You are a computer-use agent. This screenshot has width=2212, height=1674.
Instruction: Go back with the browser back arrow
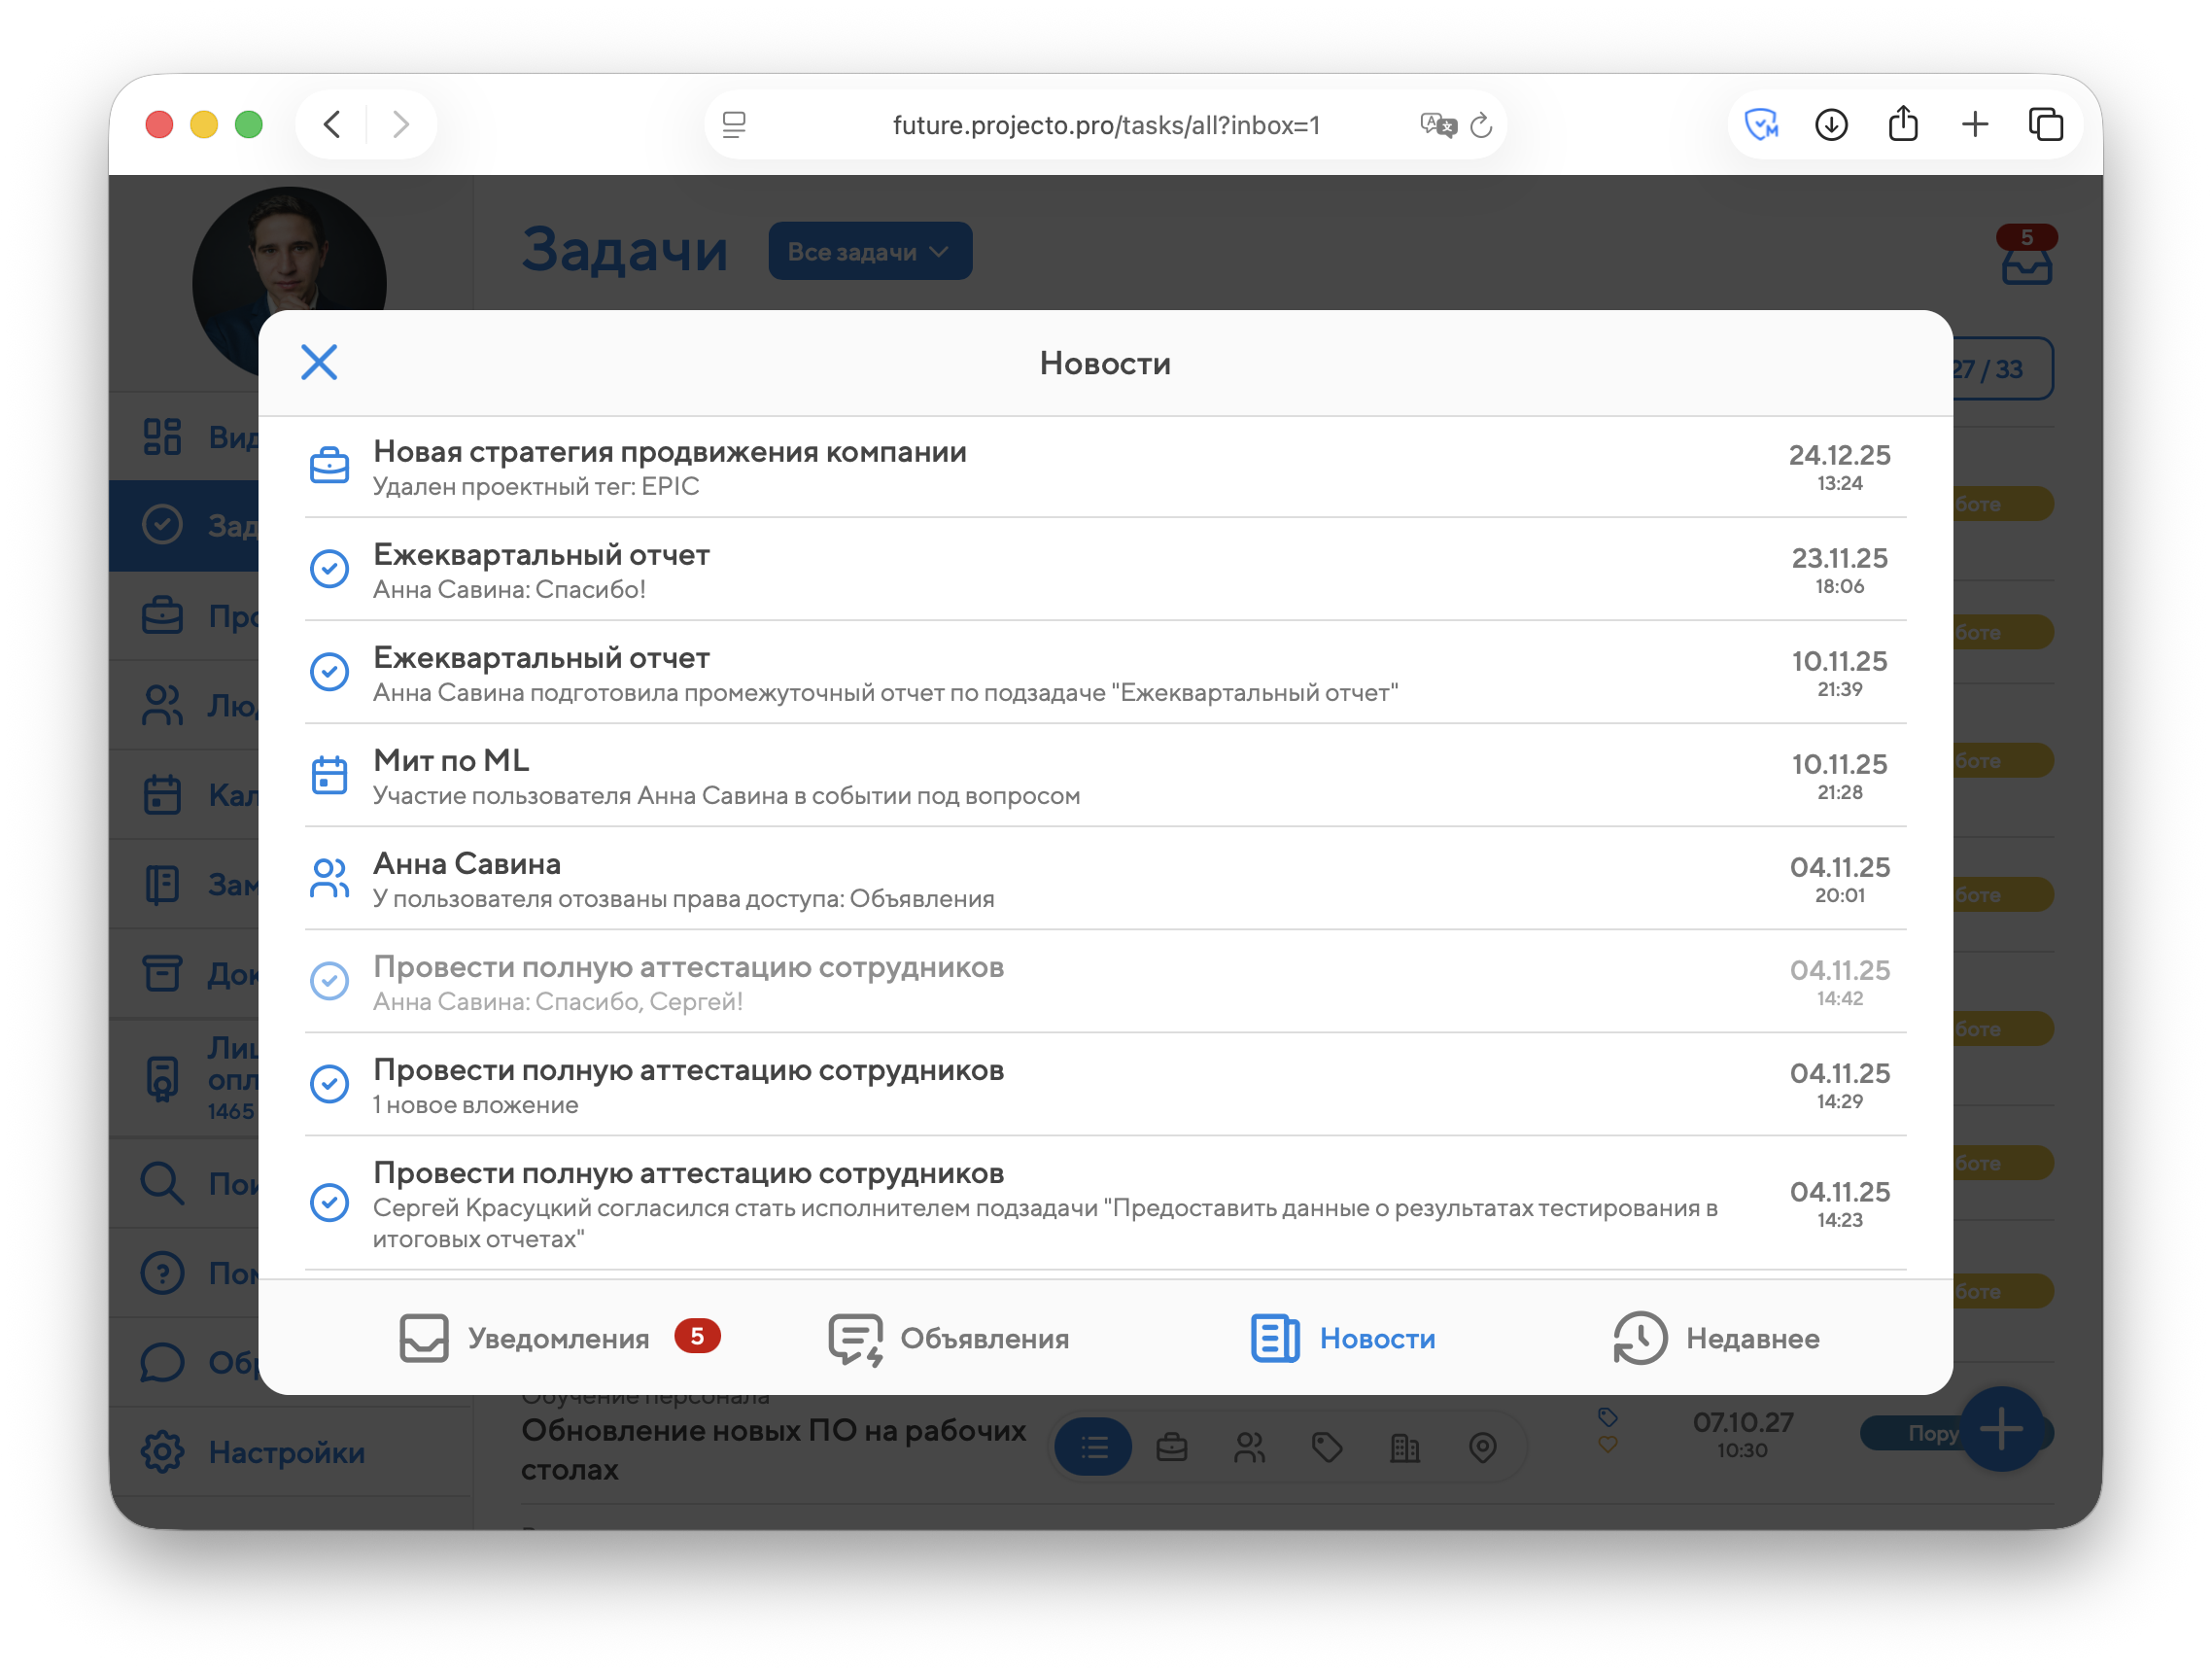point(333,125)
